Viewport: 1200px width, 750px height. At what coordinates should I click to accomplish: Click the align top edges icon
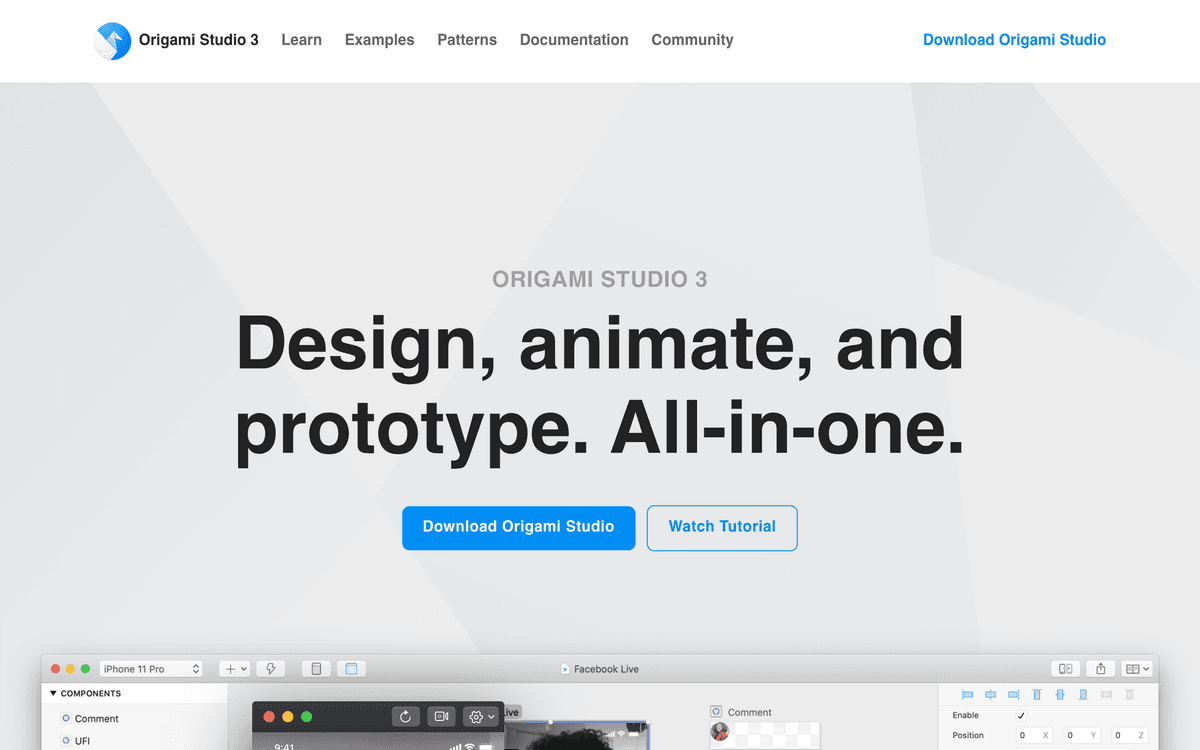pyautogui.click(x=1037, y=694)
